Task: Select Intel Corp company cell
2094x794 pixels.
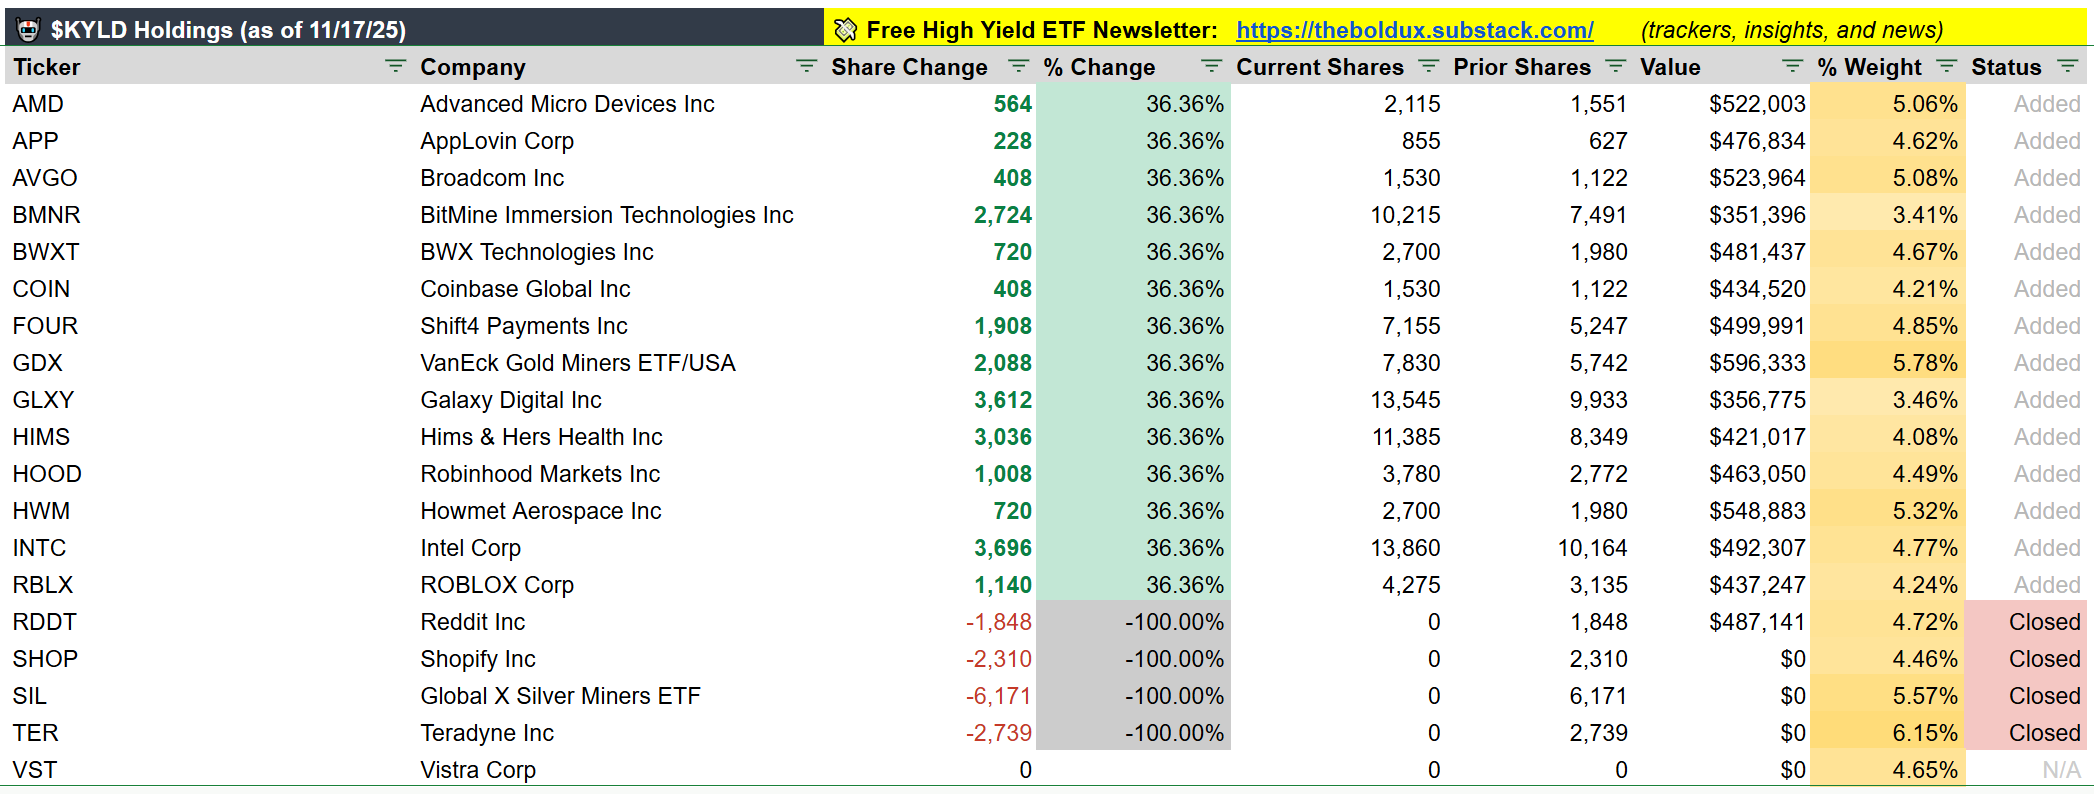Action: point(618,548)
